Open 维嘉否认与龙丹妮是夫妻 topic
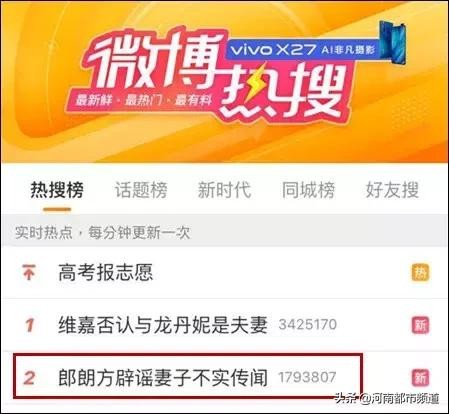The height and width of the screenshot is (414, 449). click(163, 325)
